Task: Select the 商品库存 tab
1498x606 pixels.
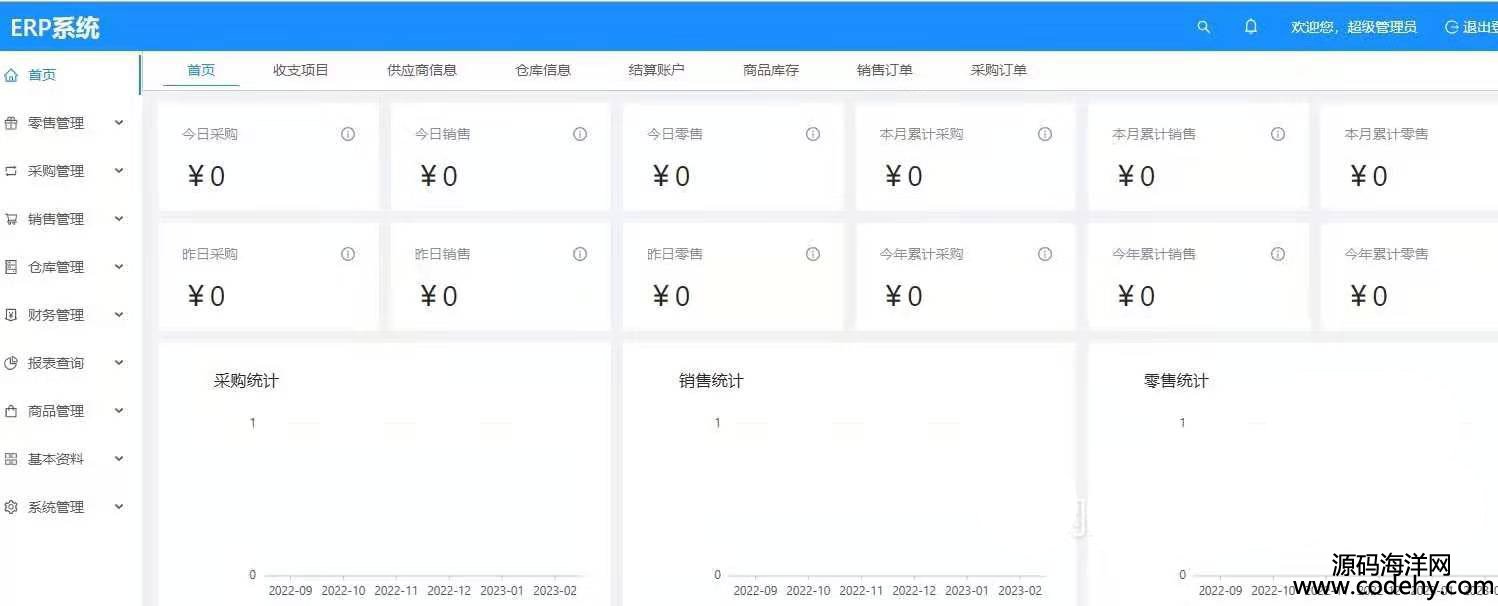Action: 771,70
